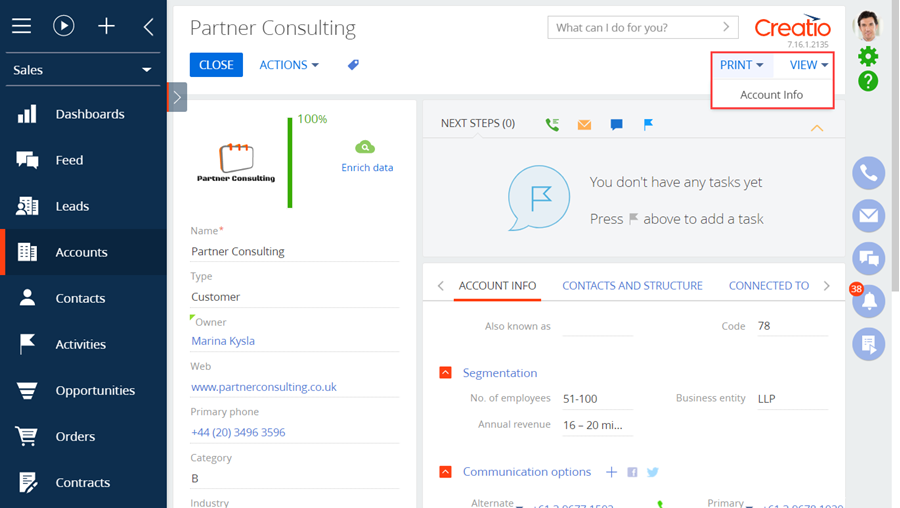The height and width of the screenshot is (508, 900).
Task: Collapse the left side panel arrow
Action: point(149,26)
